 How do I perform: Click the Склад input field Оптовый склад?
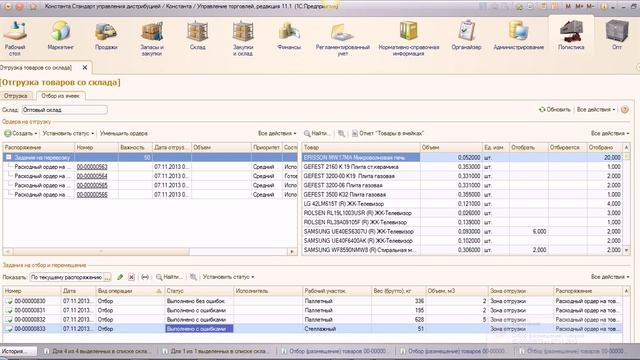coord(64,110)
